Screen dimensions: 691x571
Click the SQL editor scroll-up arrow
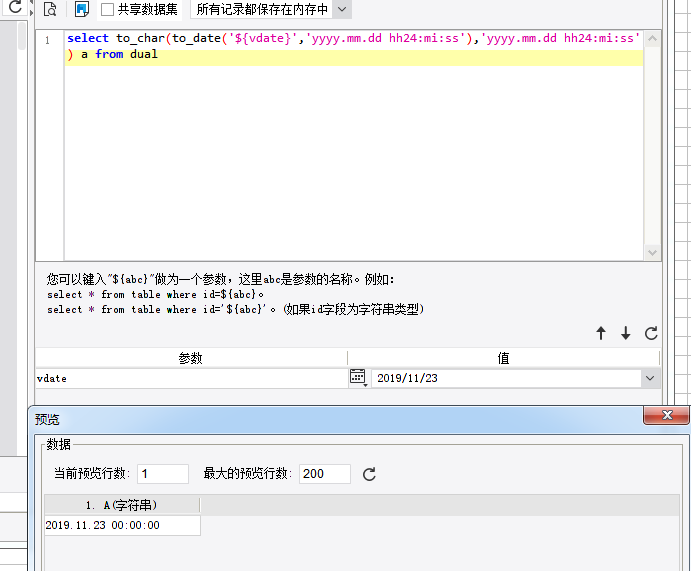[x=652, y=39]
